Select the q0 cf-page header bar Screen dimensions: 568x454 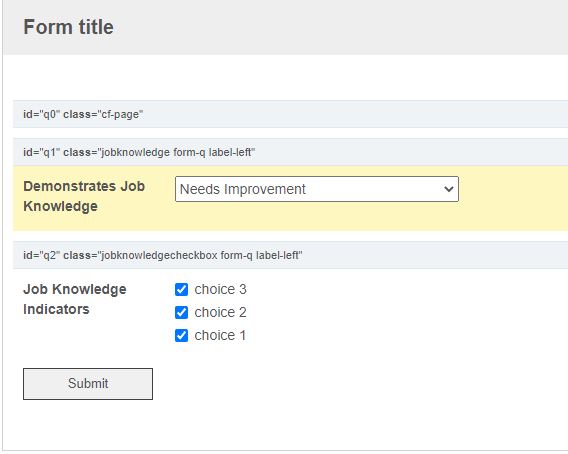(291, 114)
